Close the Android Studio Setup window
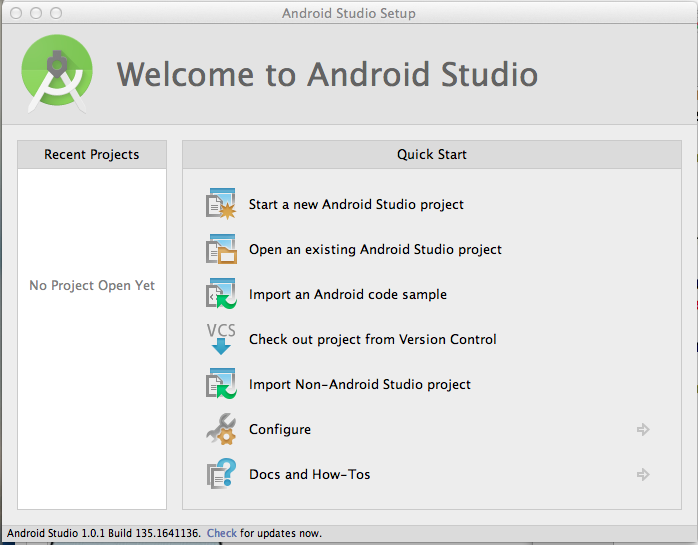 16,13
